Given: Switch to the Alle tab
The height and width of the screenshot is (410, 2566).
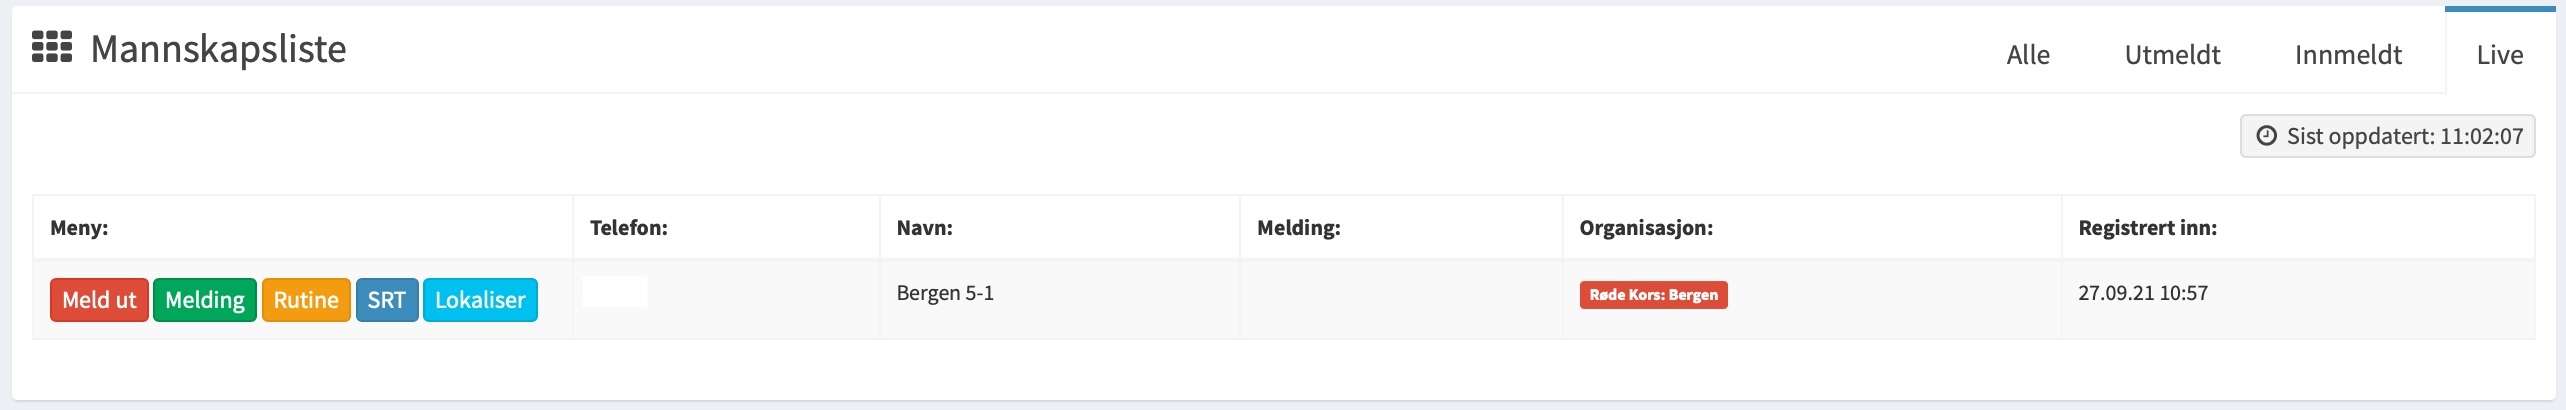Looking at the screenshot, I should (x=2027, y=55).
